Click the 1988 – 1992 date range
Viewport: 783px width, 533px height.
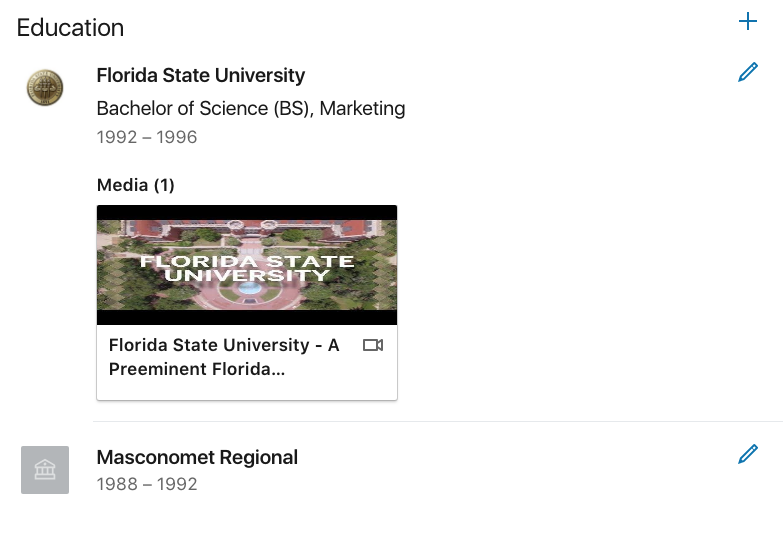point(147,484)
